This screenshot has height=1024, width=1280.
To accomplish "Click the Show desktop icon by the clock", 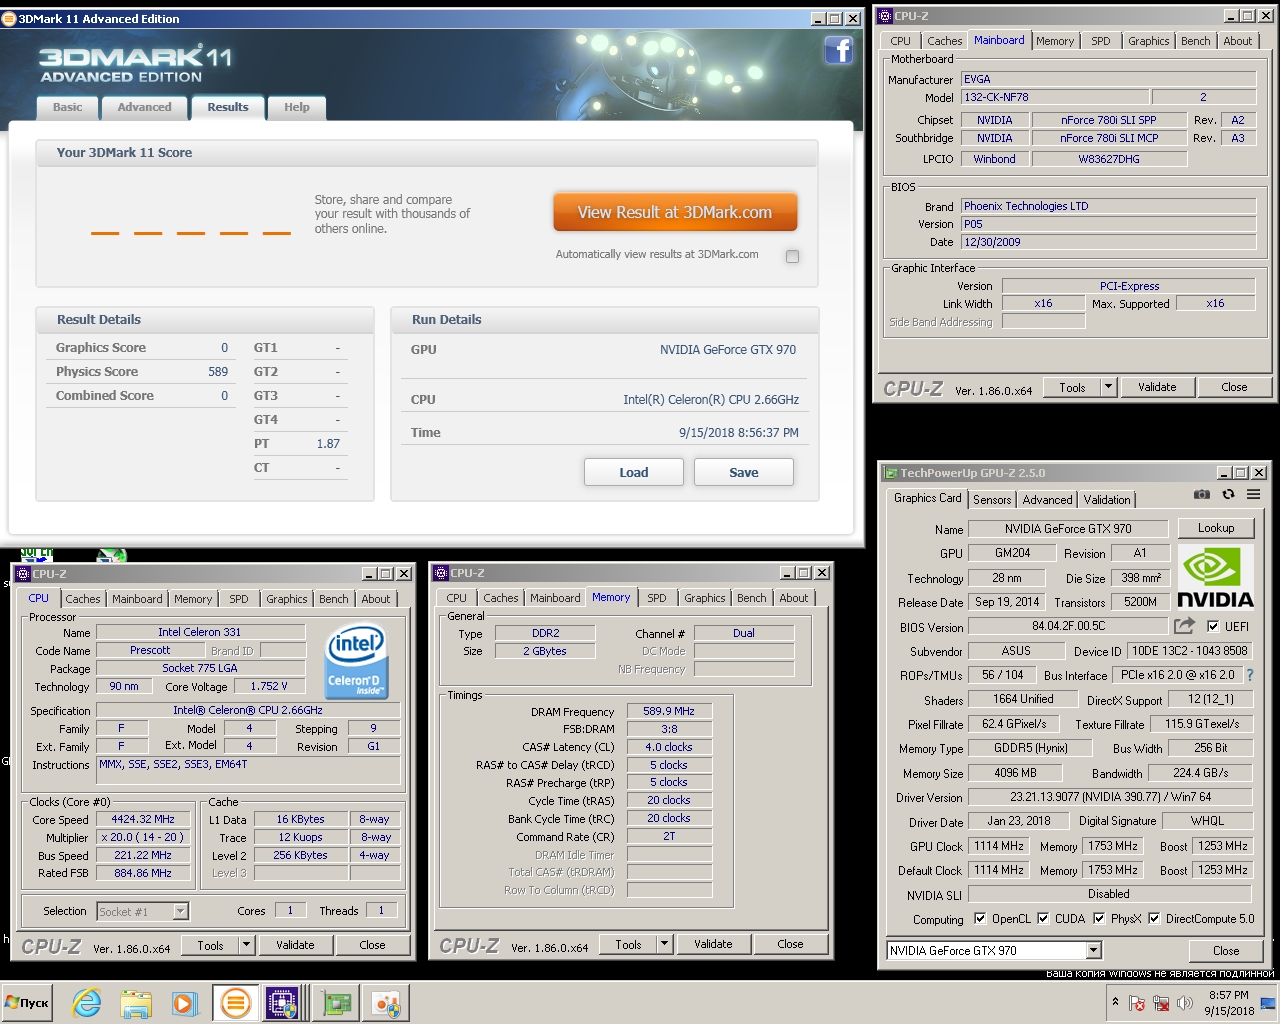I will click(x=1268, y=1003).
